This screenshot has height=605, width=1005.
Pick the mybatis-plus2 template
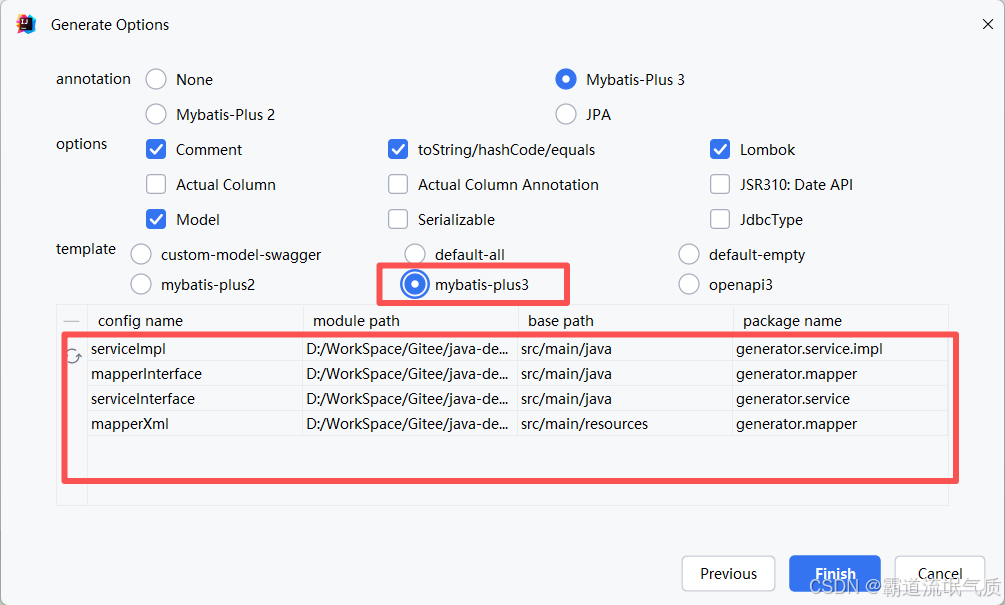click(141, 284)
